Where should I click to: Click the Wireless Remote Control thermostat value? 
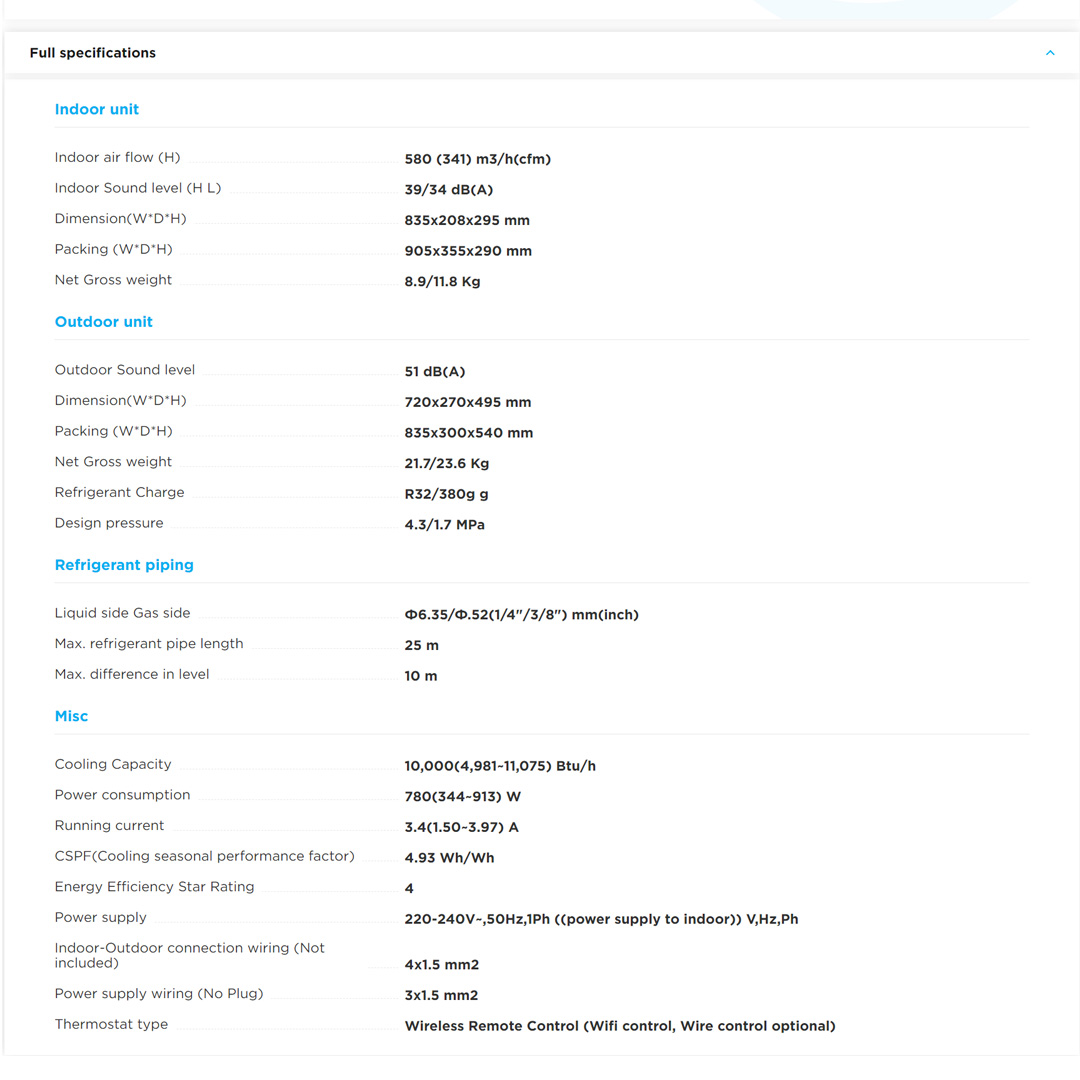[619, 1026]
